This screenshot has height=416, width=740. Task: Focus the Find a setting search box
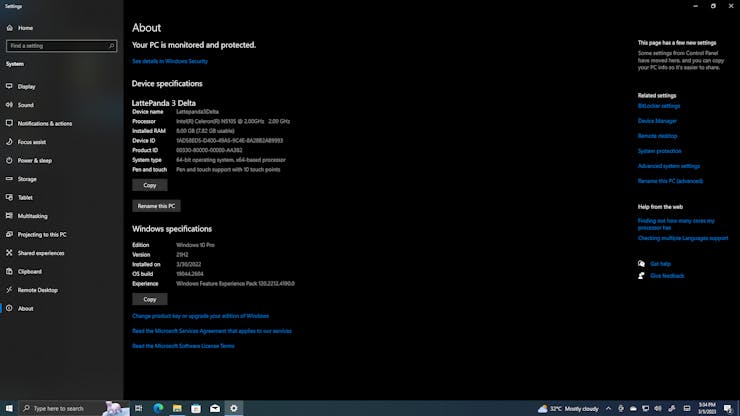(61, 46)
